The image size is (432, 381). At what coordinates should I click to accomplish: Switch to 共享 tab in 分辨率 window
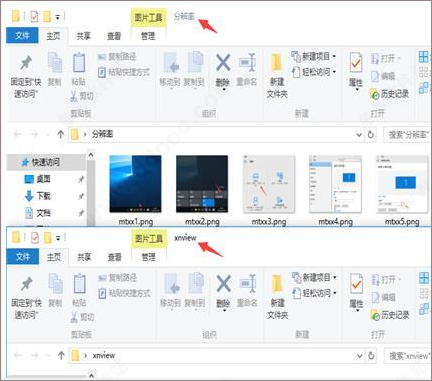[83, 36]
